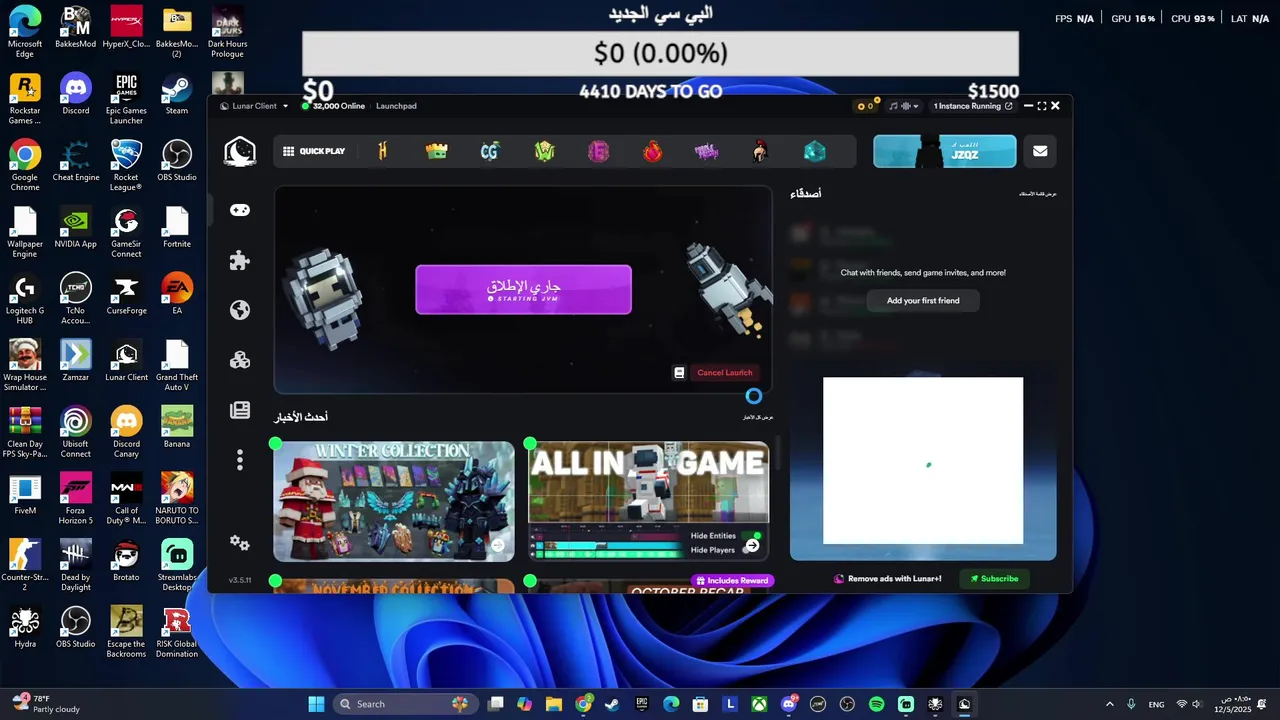Click the view all news link
Screen dimensions: 1280x720
pyautogui.click(x=758, y=417)
